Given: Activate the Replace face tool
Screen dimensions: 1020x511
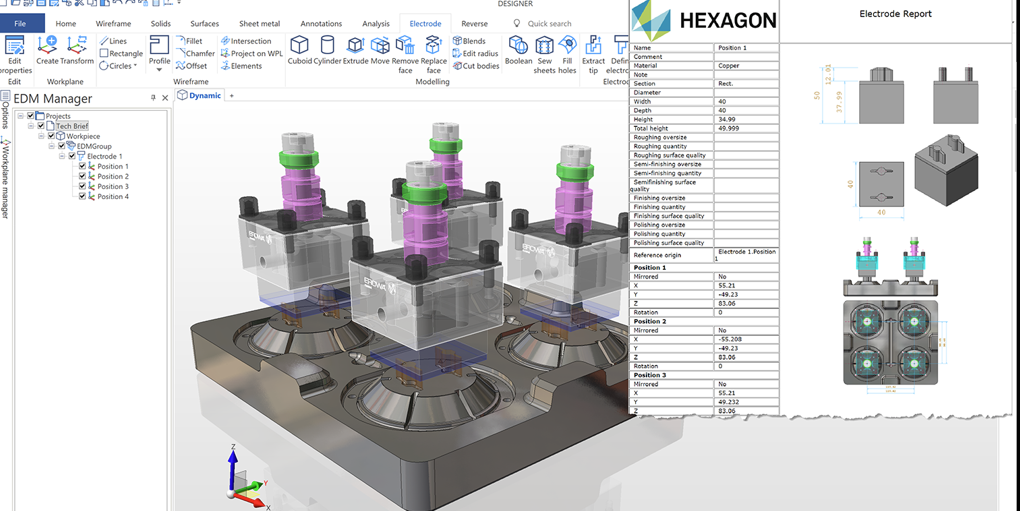Looking at the screenshot, I should [433, 55].
